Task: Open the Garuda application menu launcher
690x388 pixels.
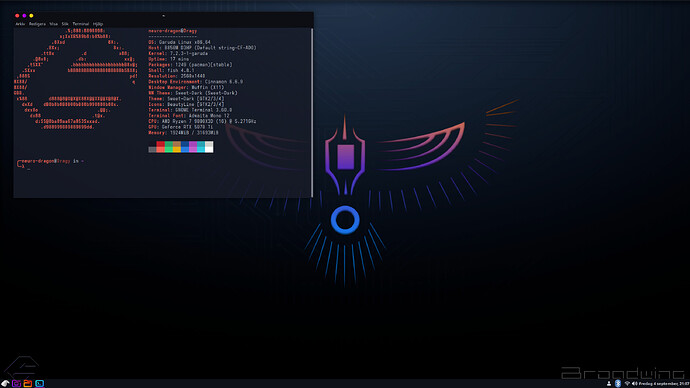Action: (x=5, y=384)
